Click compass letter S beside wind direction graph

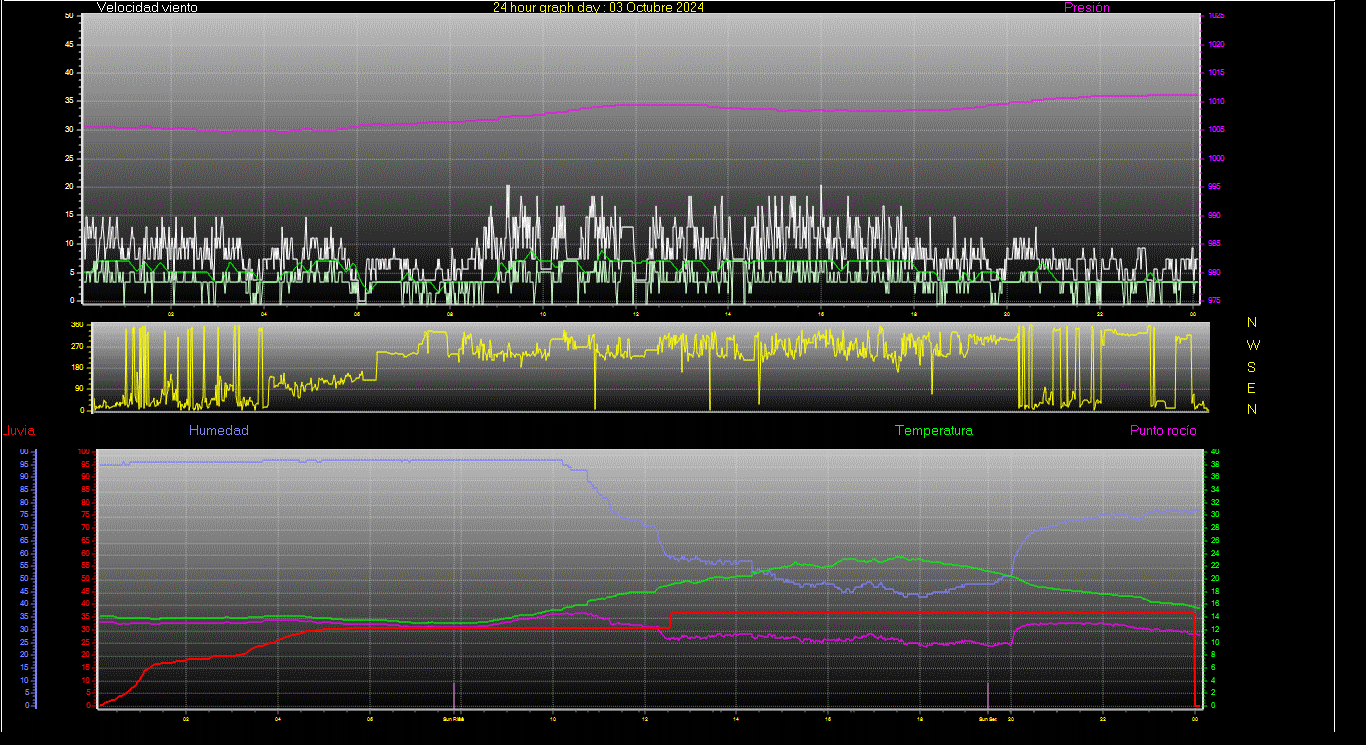point(1253,367)
